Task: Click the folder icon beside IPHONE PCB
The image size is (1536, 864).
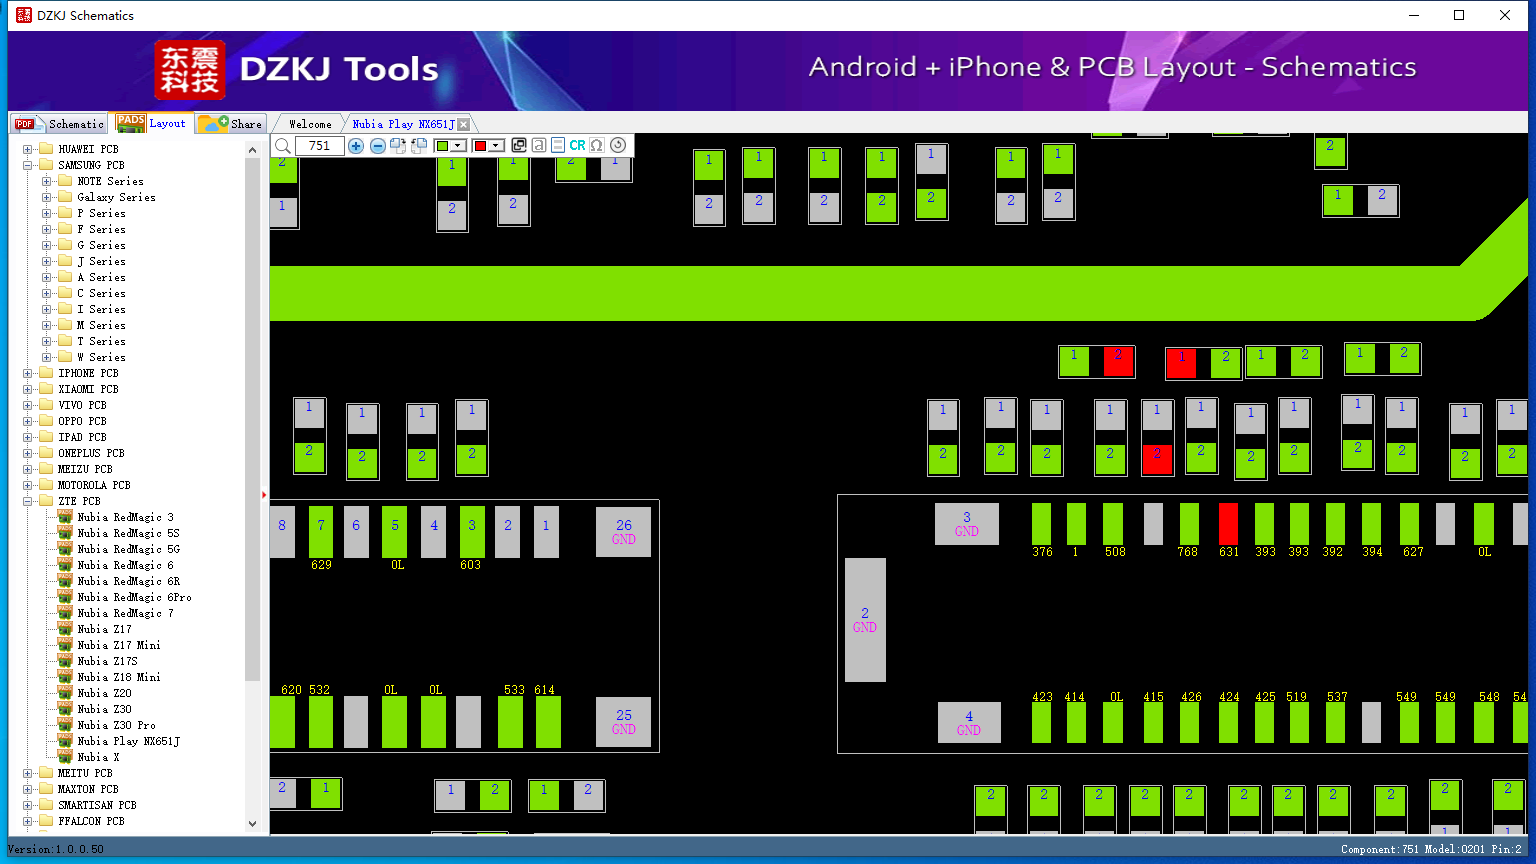Action: pyautogui.click(x=46, y=373)
